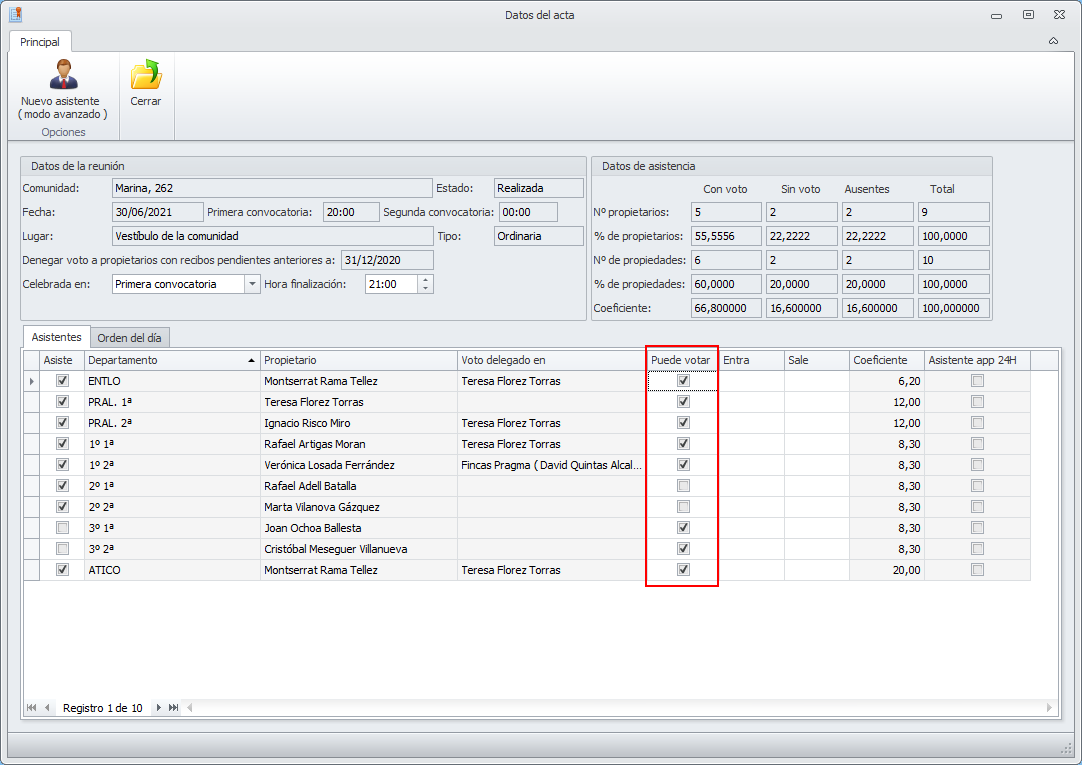The width and height of the screenshot is (1082, 765).
Task: Enable Puede votar for Rafael Adell Batalla
Action: coord(683,485)
